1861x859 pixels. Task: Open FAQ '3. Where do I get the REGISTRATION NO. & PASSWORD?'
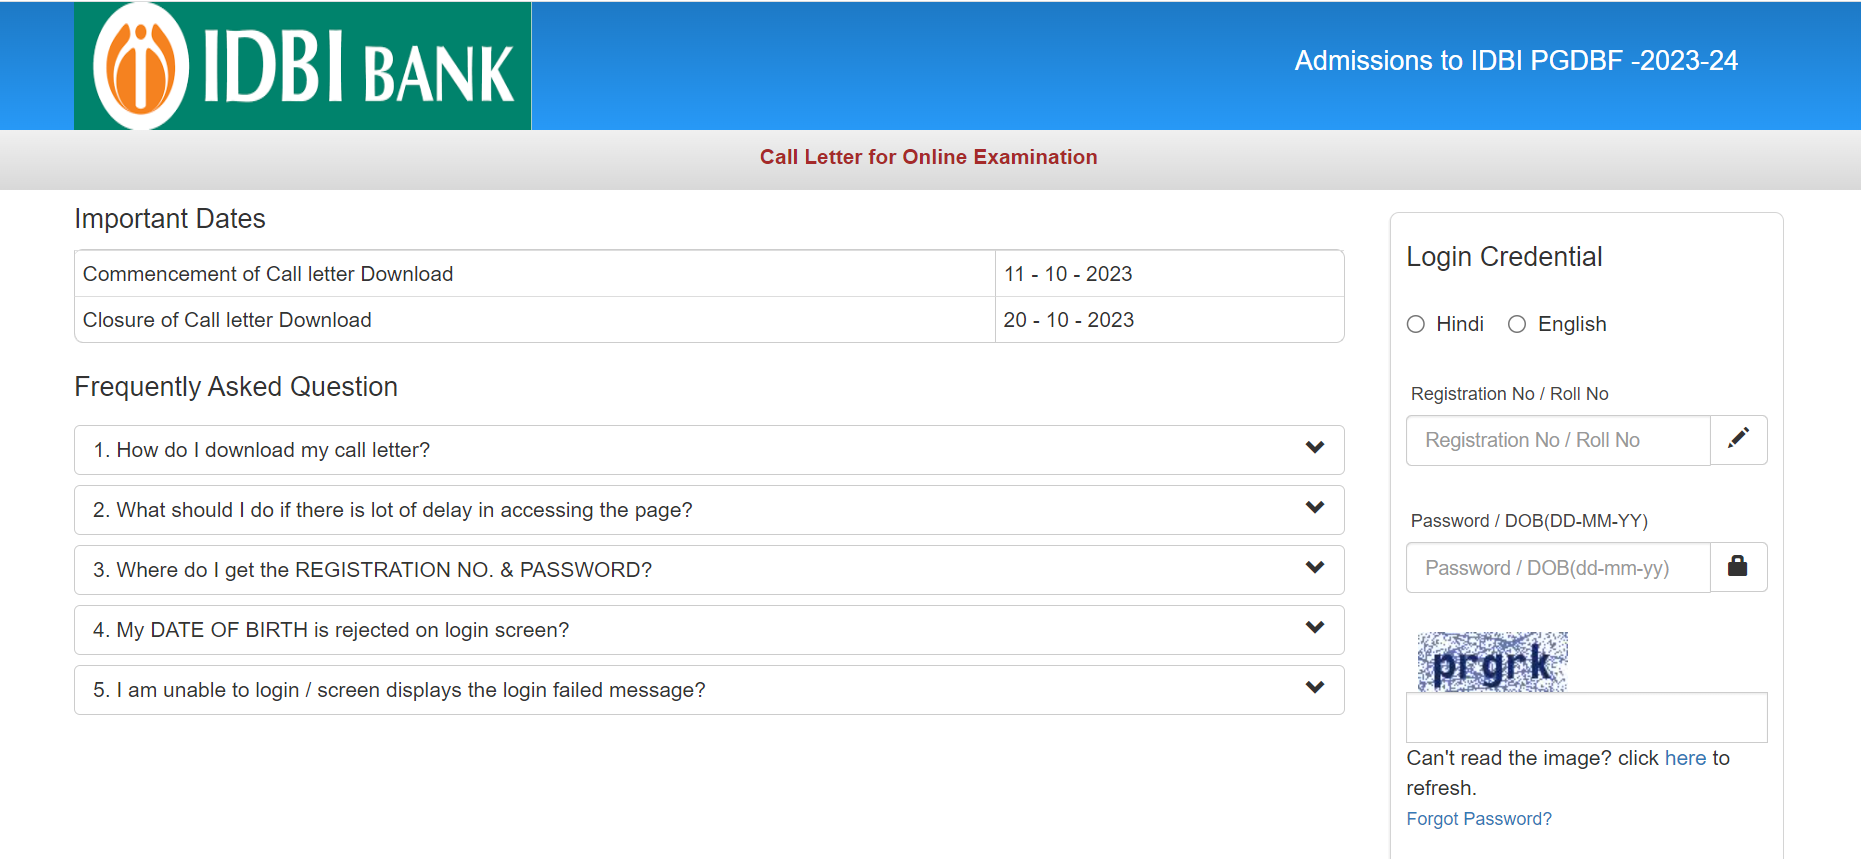click(709, 570)
